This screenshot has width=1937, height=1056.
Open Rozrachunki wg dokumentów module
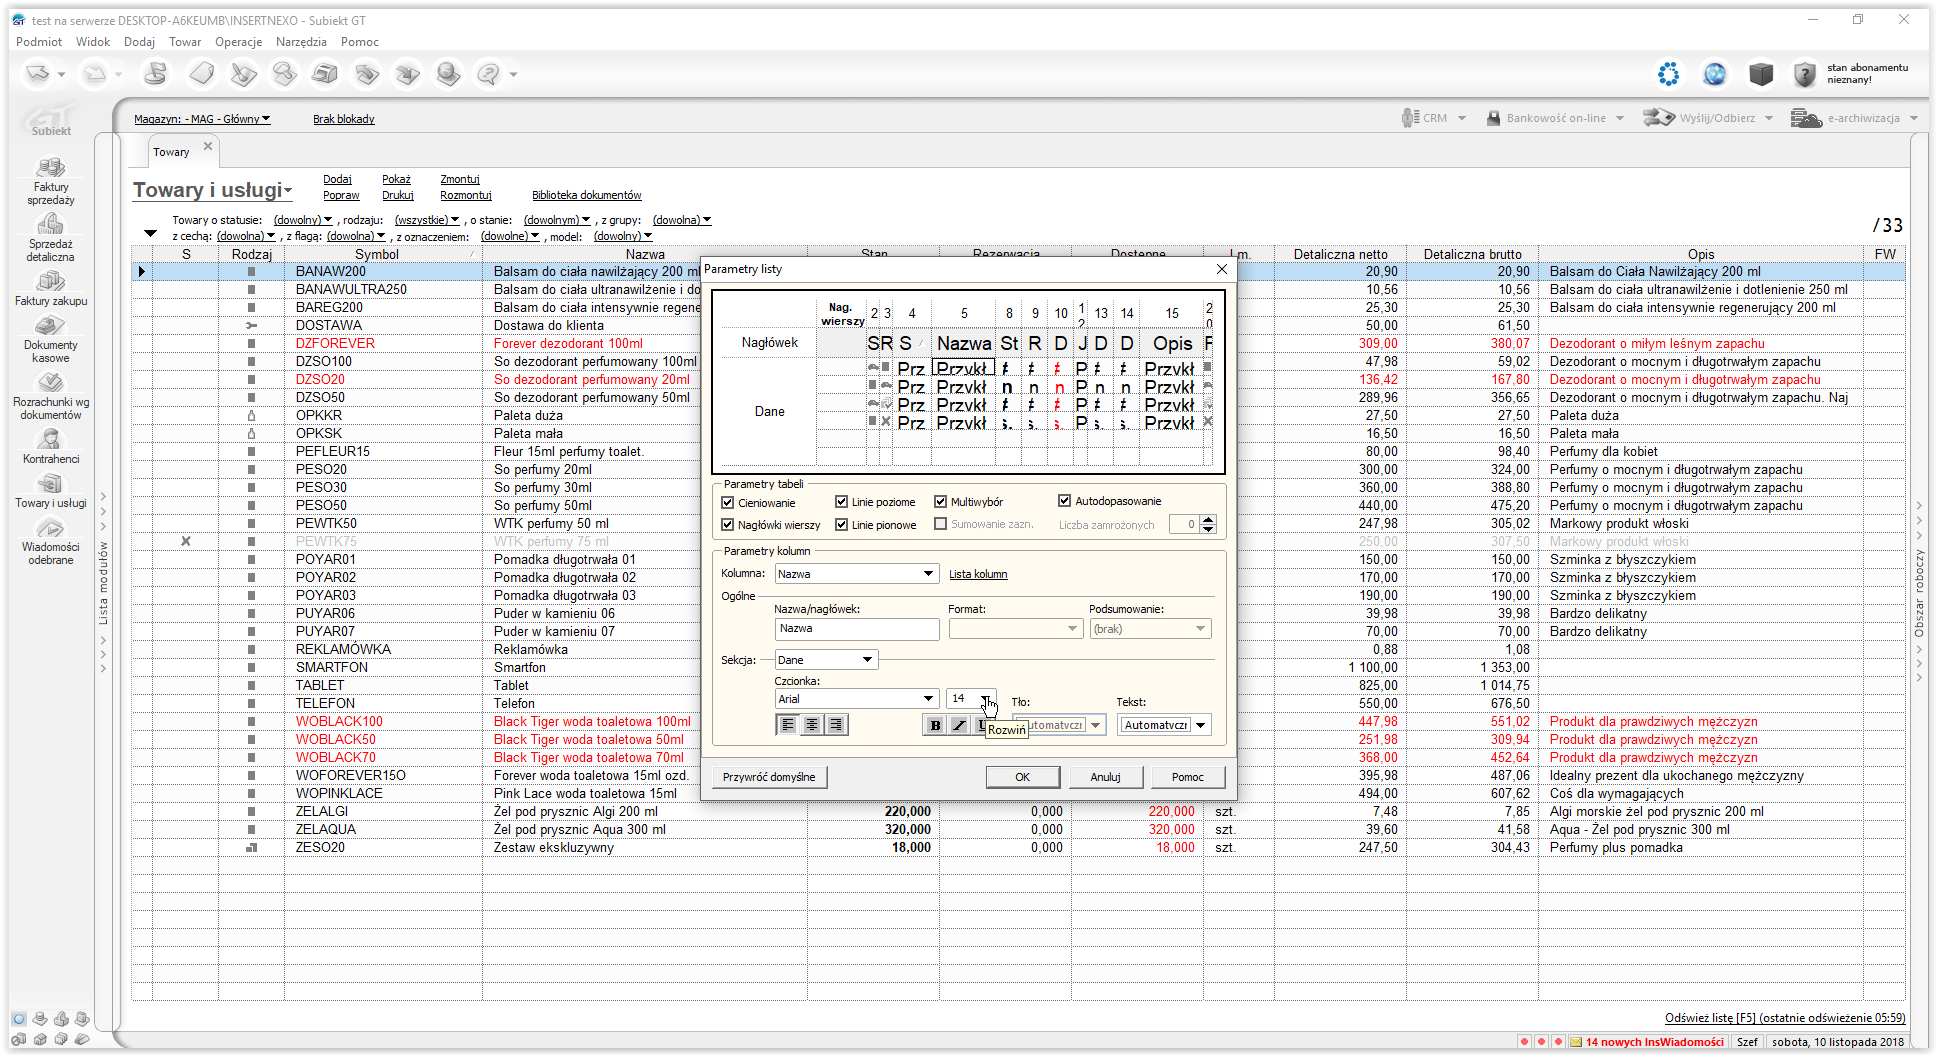(51, 397)
